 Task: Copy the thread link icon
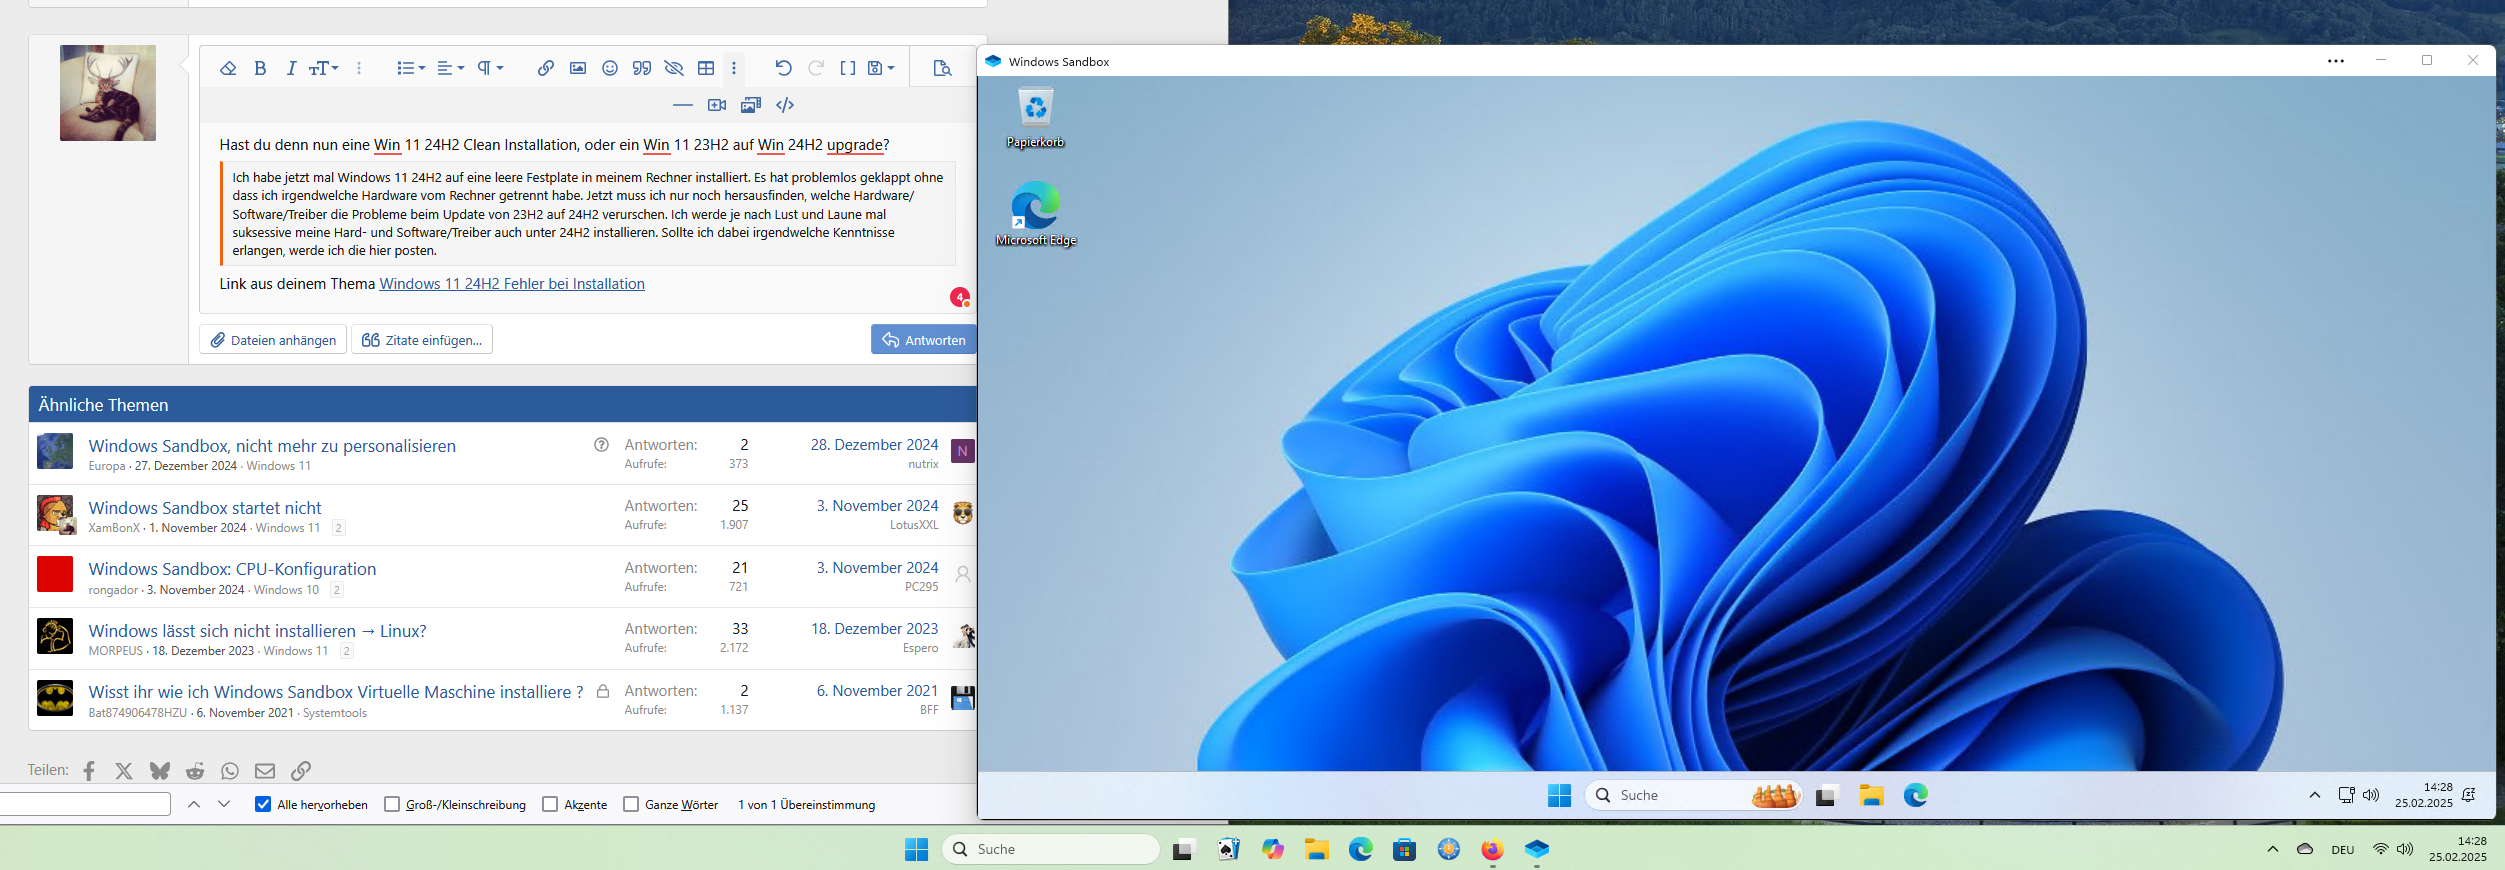point(301,771)
